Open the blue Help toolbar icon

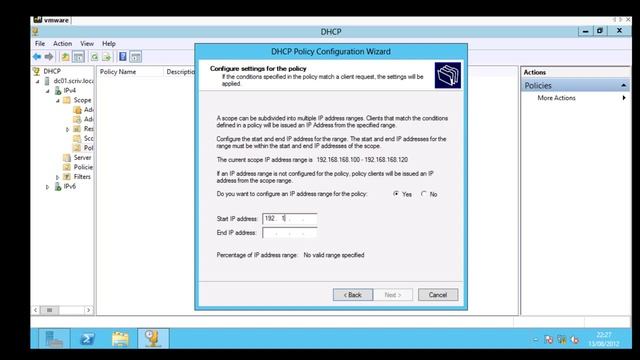coord(122,57)
